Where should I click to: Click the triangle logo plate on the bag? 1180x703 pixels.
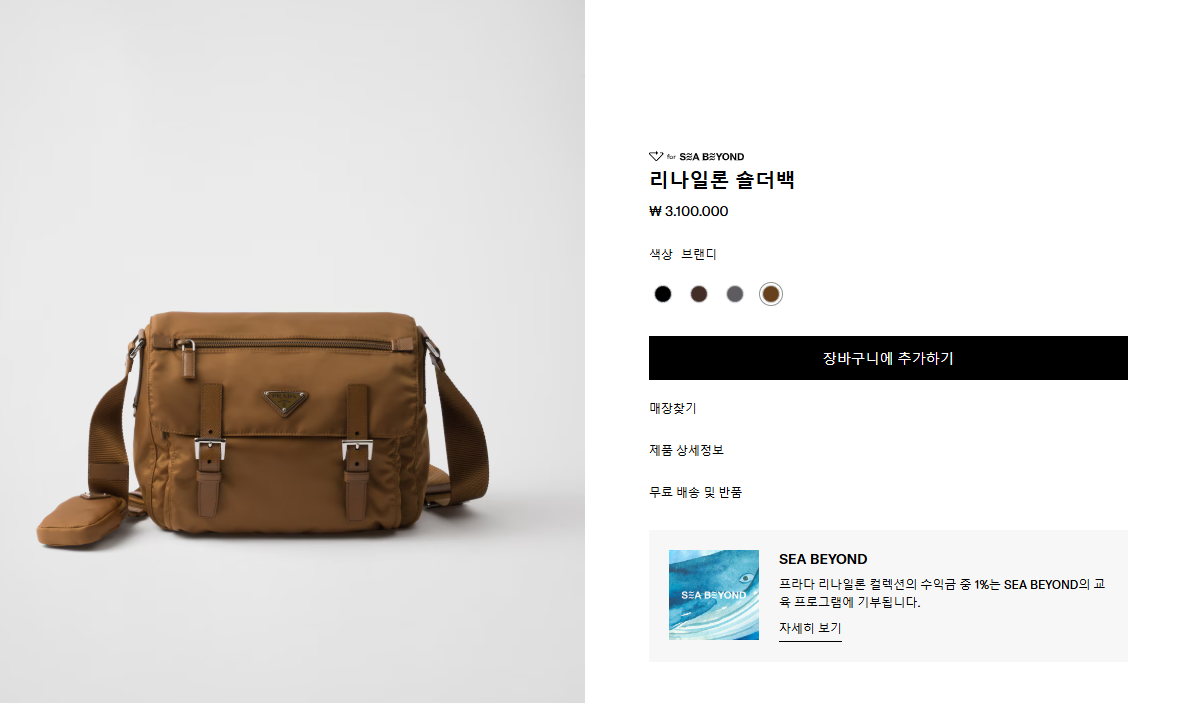(284, 402)
